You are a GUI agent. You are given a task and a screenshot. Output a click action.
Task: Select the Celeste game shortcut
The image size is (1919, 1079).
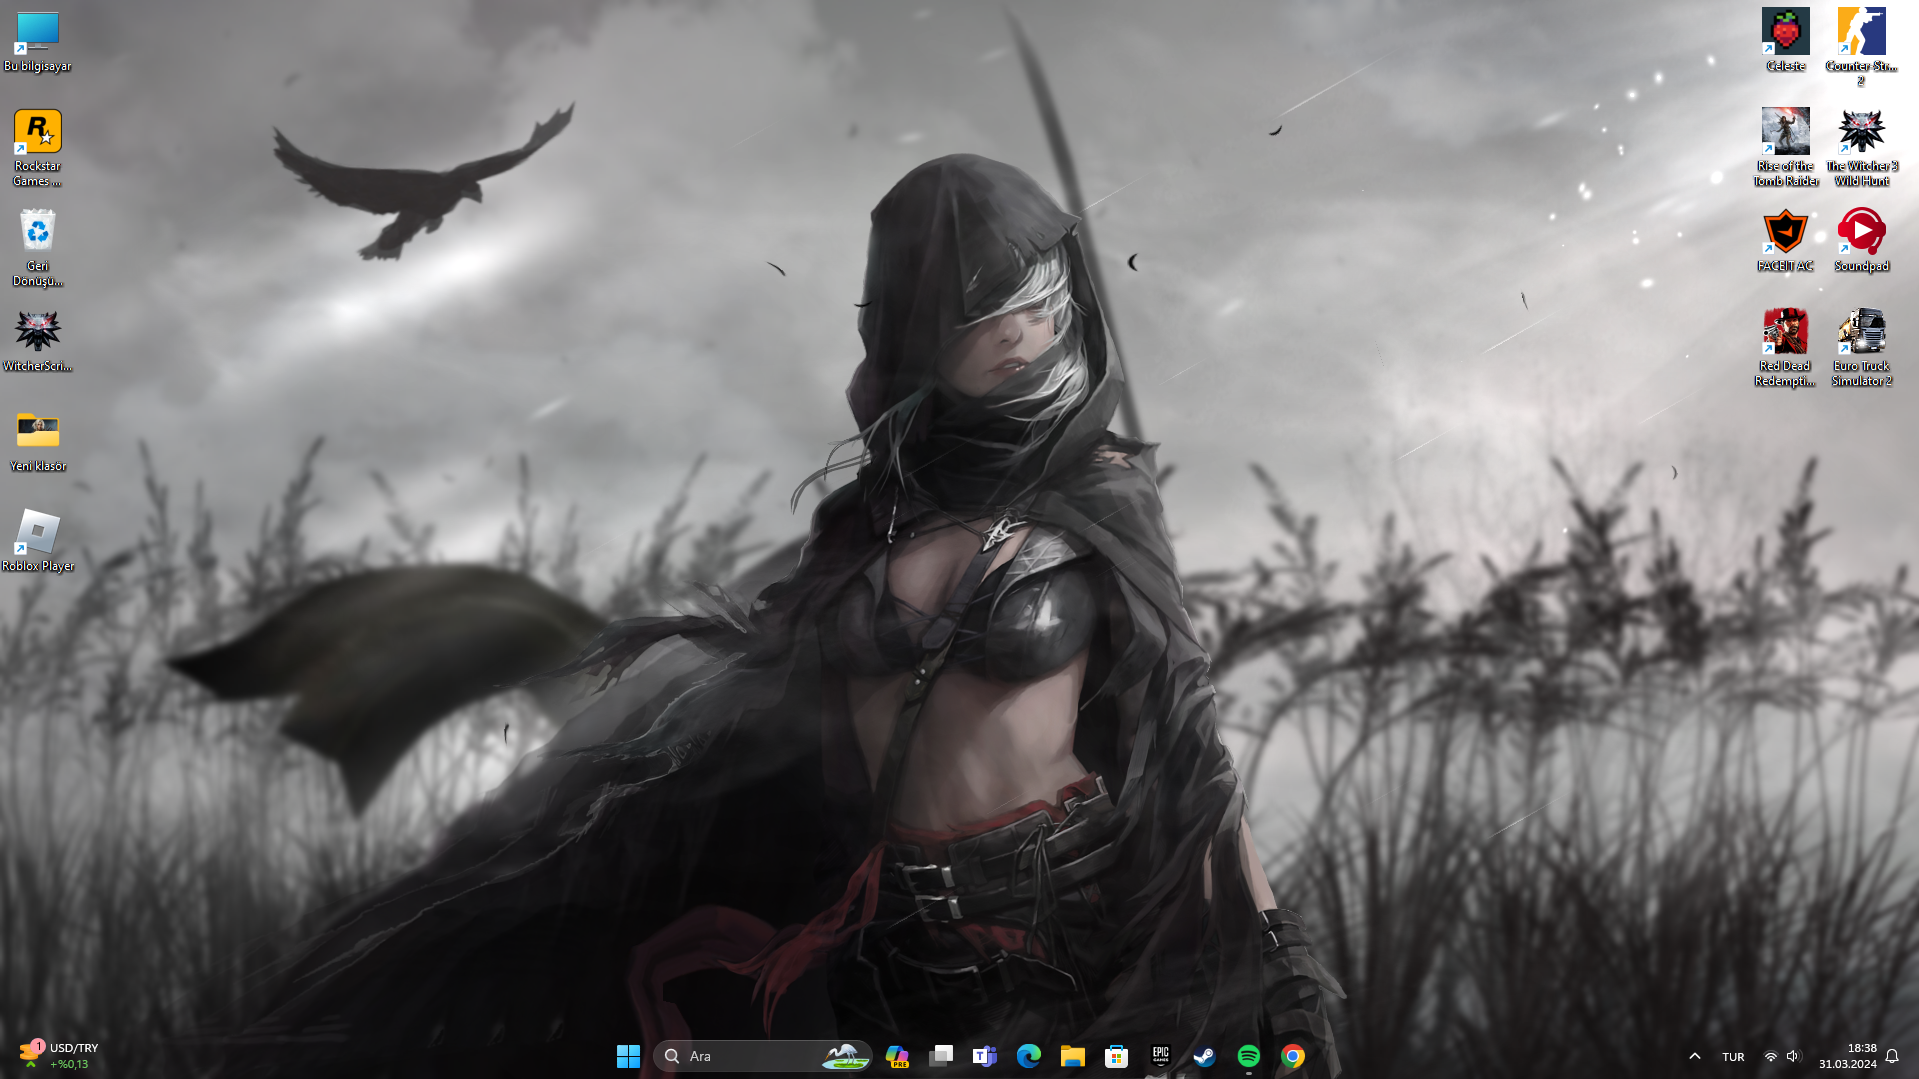(1785, 41)
